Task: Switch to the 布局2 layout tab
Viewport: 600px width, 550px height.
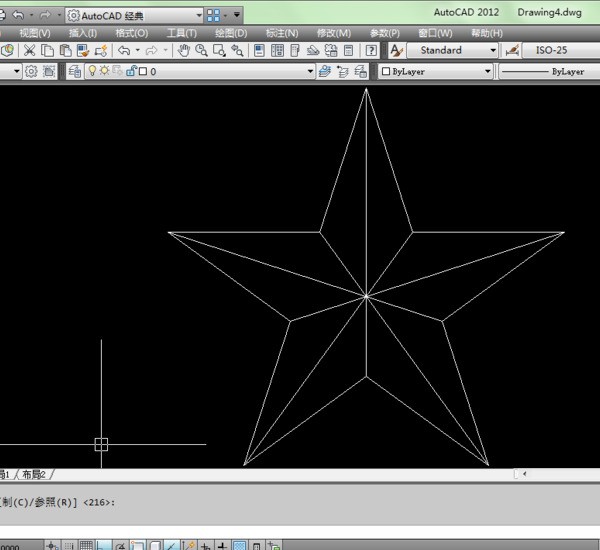Action: click(35, 474)
